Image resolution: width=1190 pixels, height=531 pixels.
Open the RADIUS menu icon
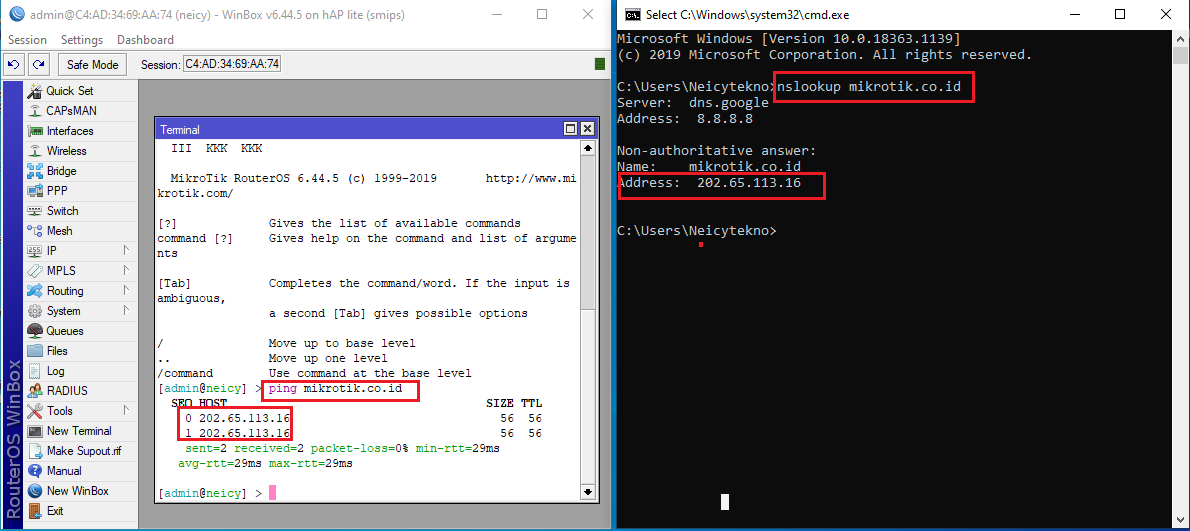(34, 391)
